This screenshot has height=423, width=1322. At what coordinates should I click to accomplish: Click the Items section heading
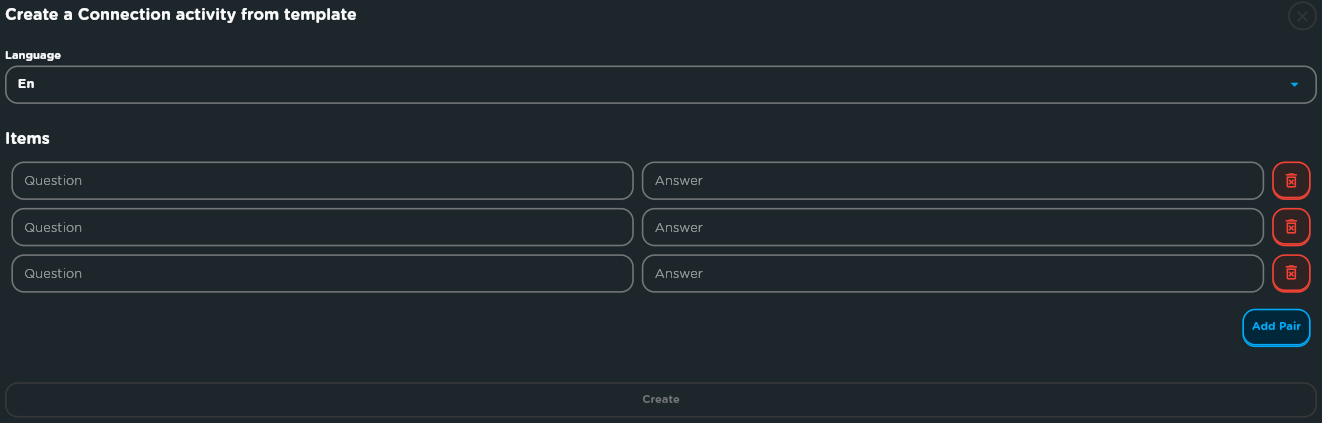coord(28,138)
